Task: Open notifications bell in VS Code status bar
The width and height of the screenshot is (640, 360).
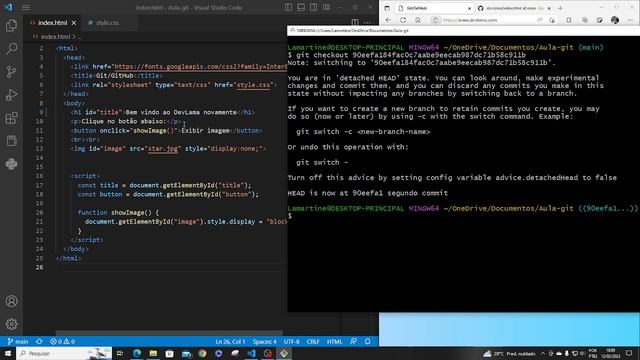Action: (368, 342)
